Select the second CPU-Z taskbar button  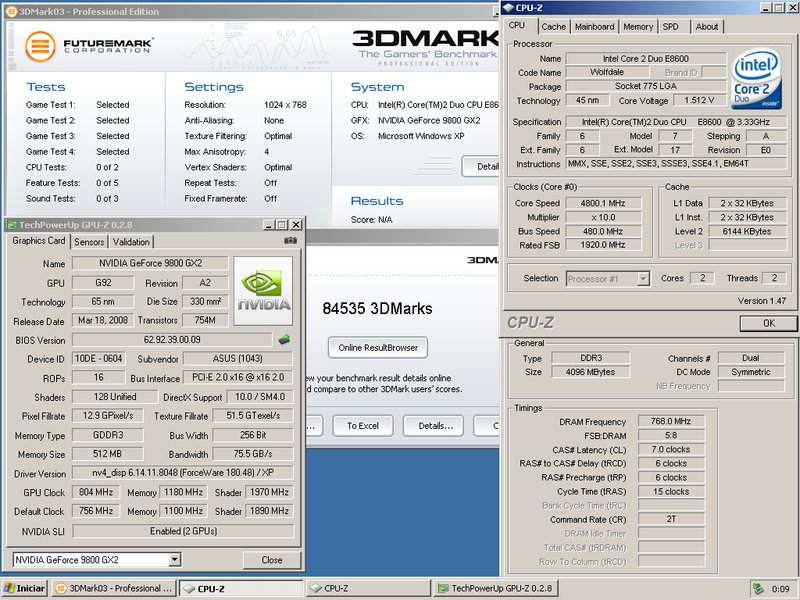coord(368,588)
